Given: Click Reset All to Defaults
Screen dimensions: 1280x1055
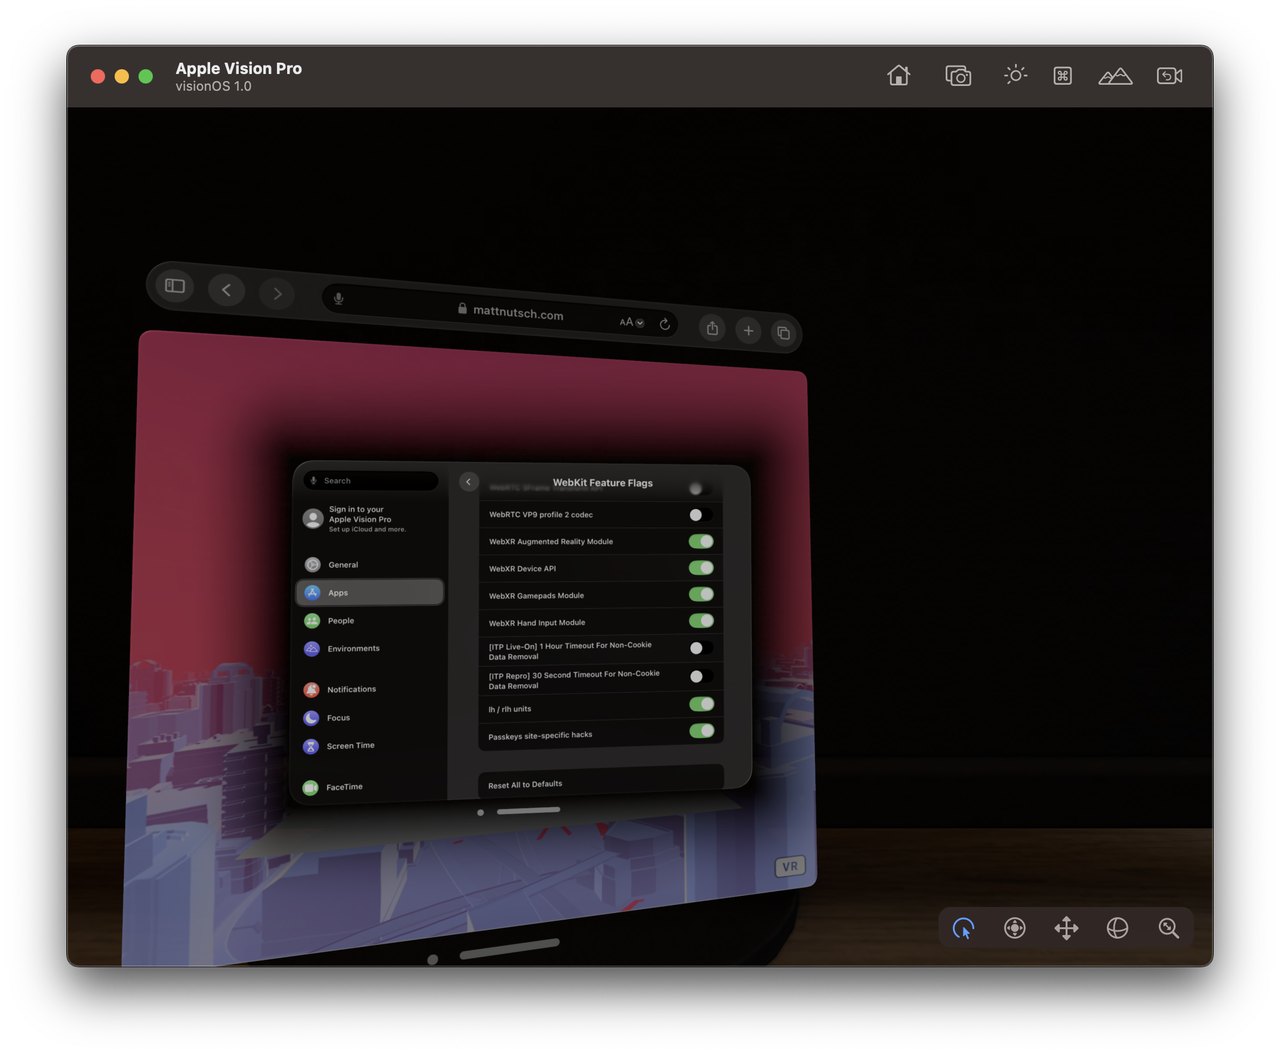Looking at the screenshot, I should pos(601,783).
